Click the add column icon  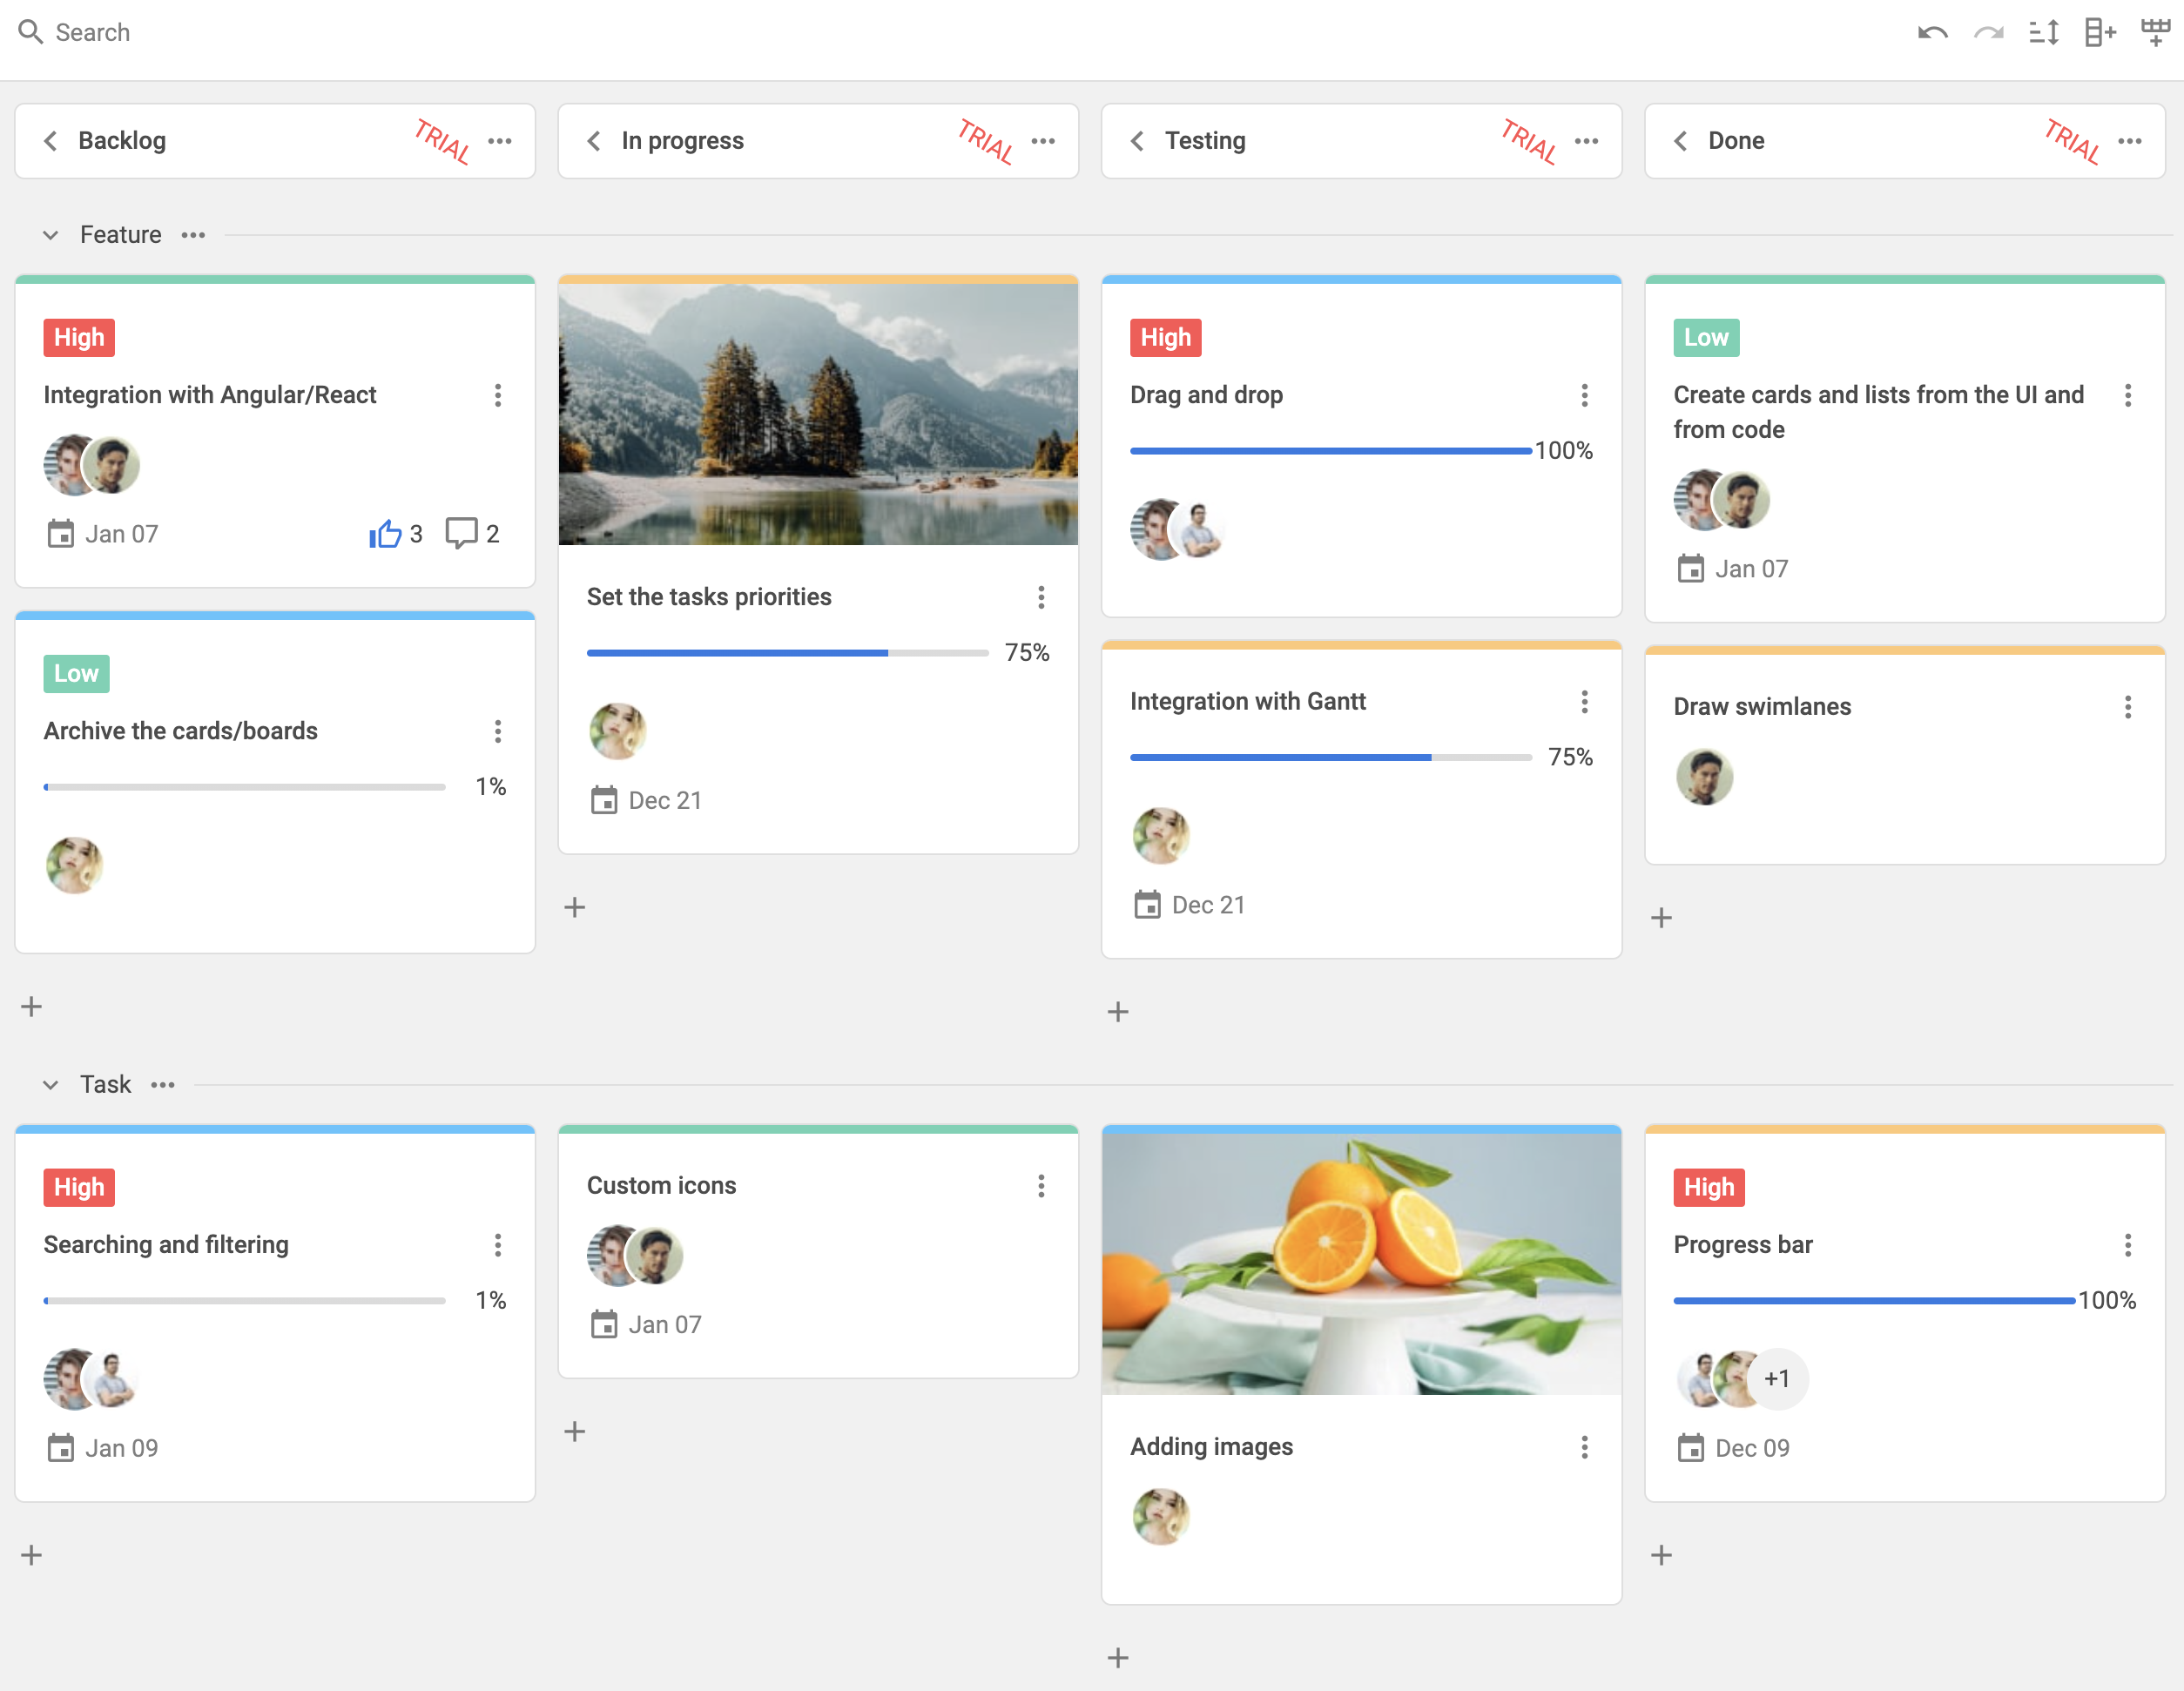click(2100, 33)
